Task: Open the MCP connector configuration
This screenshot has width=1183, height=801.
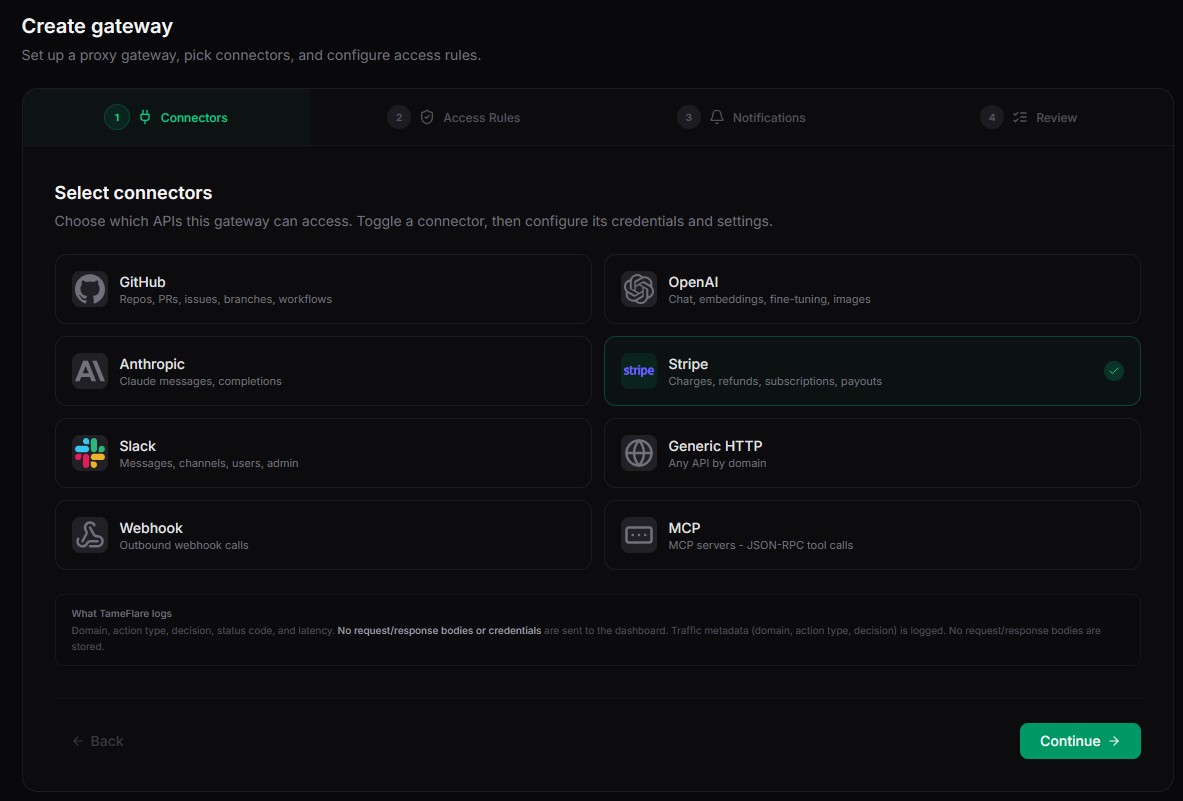Action: pyautogui.click(x=871, y=535)
